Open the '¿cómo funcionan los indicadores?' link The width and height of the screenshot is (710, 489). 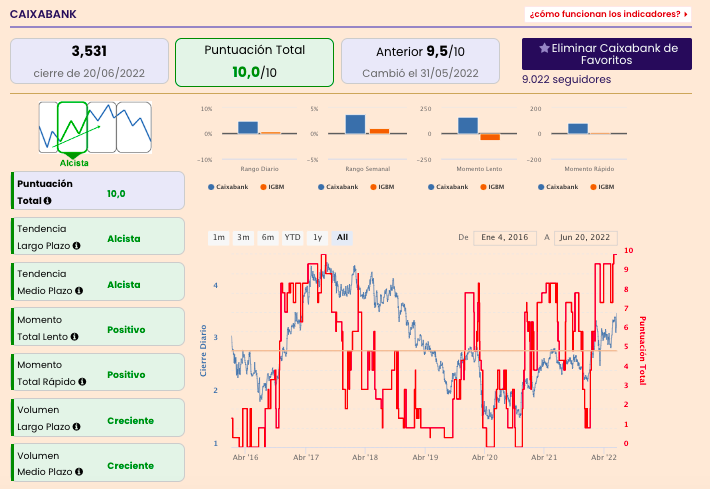point(608,14)
